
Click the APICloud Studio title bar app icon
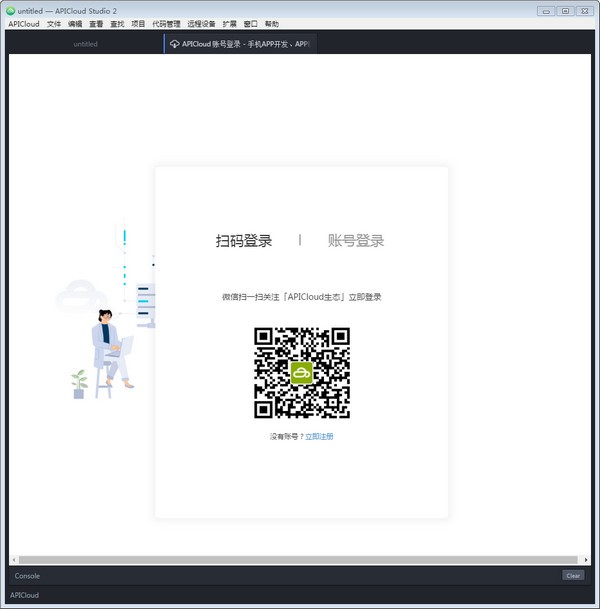click(11, 10)
